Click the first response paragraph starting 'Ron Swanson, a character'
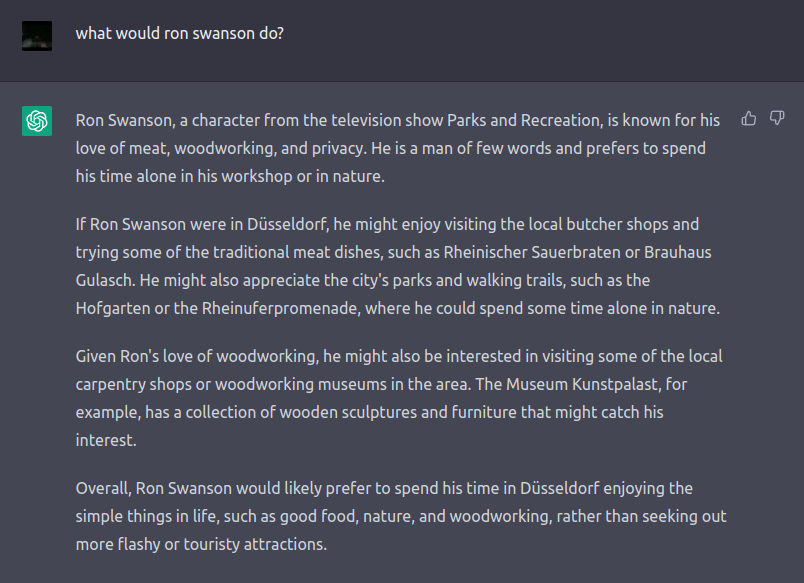The width and height of the screenshot is (804, 583). point(398,148)
